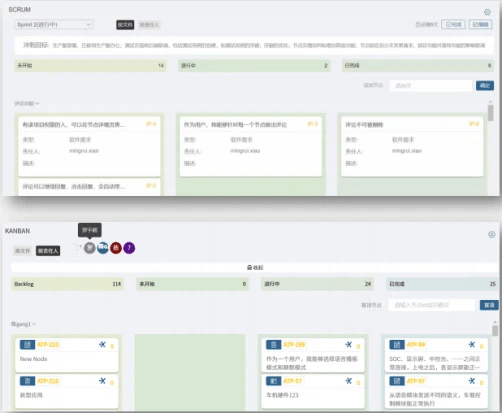Click the KANBAN node search confirm button
Viewport: 503px width, 413px height.
[x=489, y=305]
